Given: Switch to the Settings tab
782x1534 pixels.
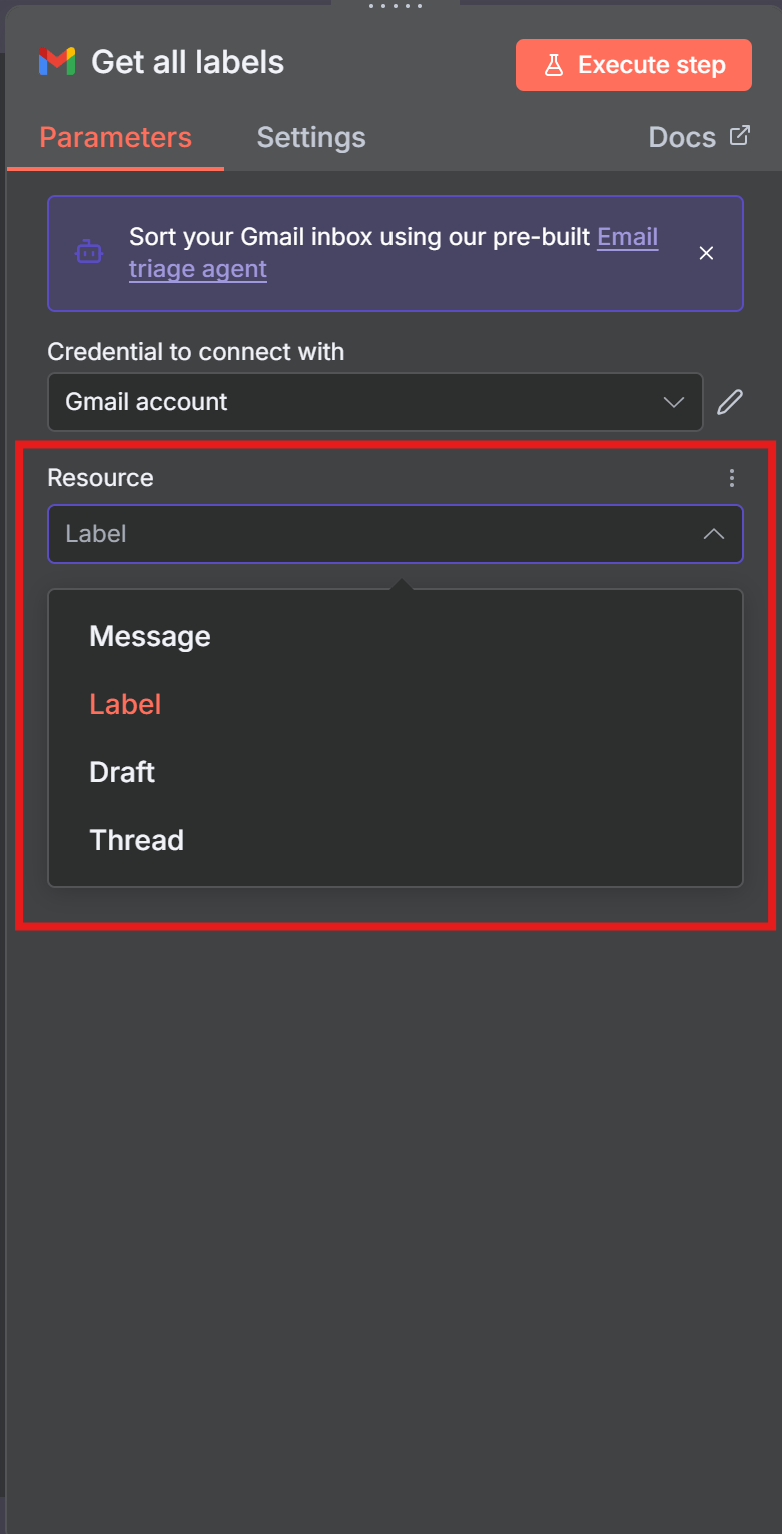Looking at the screenshot, I should pyautogui.click(x=310, y=137).
